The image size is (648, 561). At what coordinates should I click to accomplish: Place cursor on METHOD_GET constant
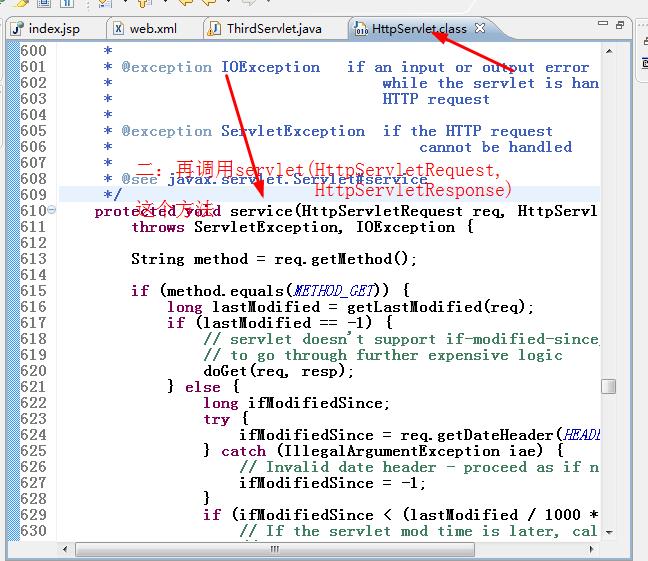[x=334, y=291]
